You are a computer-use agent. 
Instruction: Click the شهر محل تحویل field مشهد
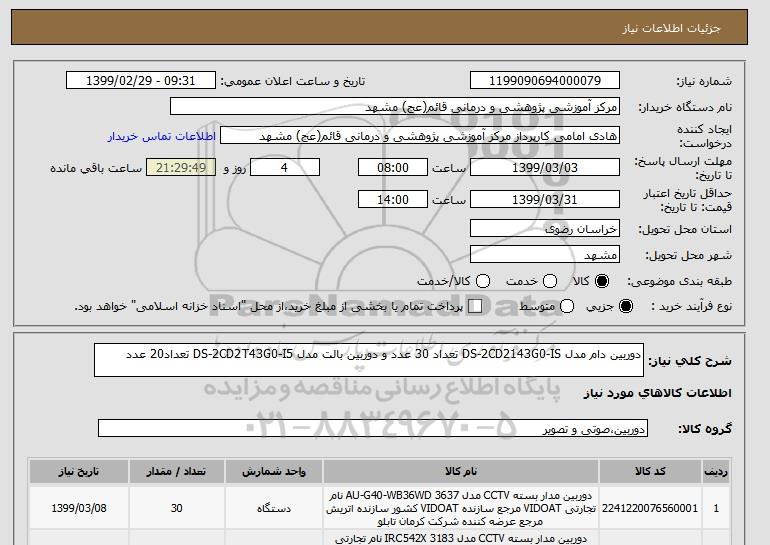pyautogui.click(x=545, y=254)
